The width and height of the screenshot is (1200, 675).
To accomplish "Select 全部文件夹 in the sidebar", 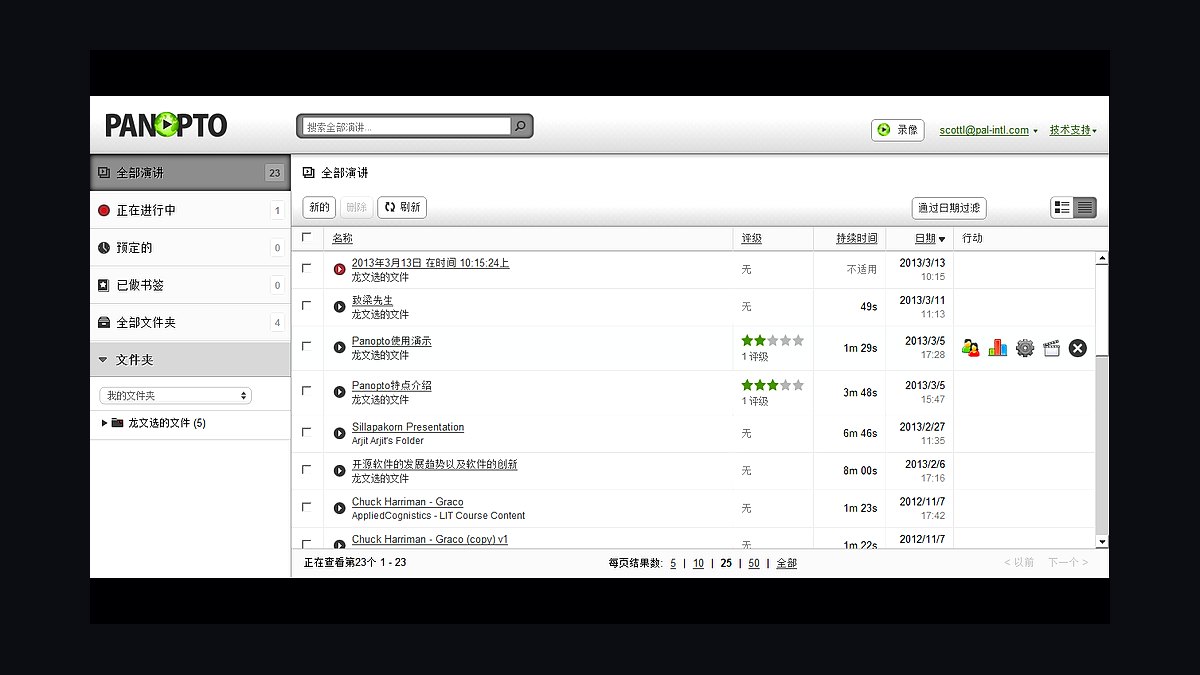I will (x=190, y=323).
